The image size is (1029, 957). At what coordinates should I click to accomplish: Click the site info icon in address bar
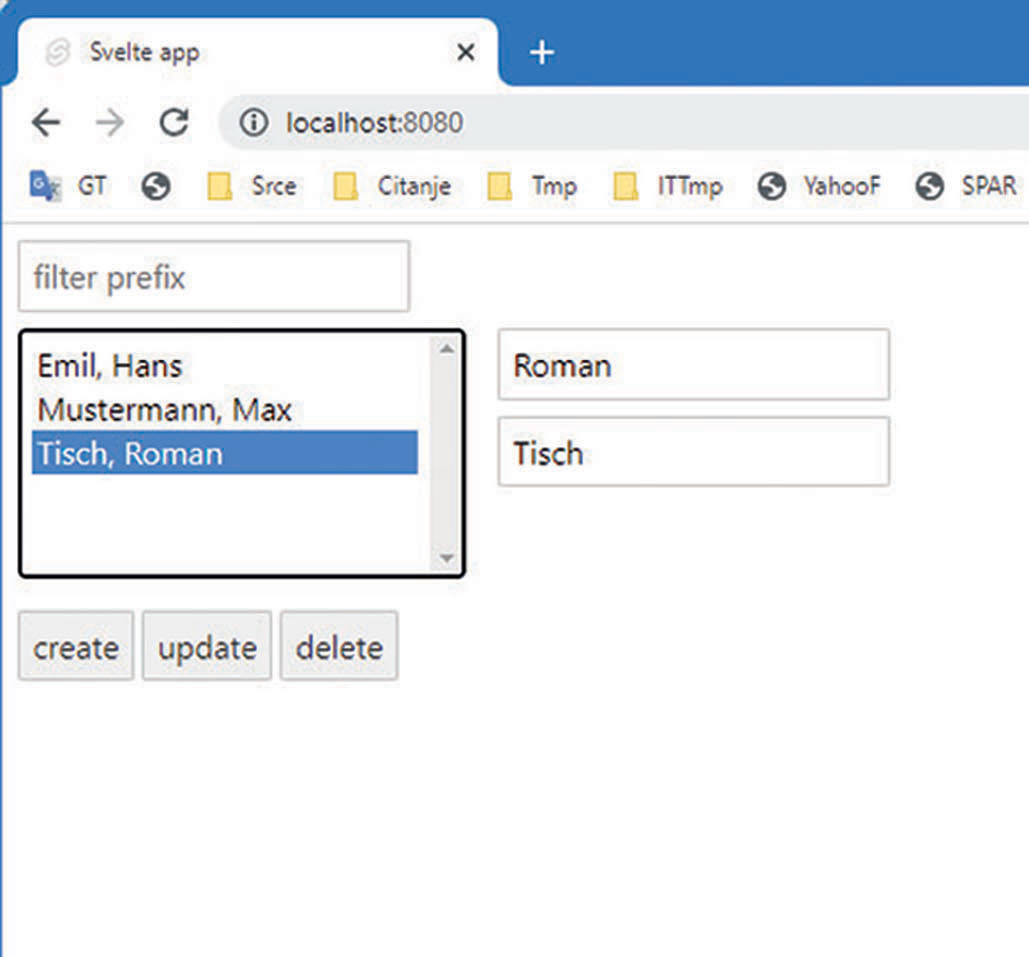pyautogui.click(x=254, y=123)
